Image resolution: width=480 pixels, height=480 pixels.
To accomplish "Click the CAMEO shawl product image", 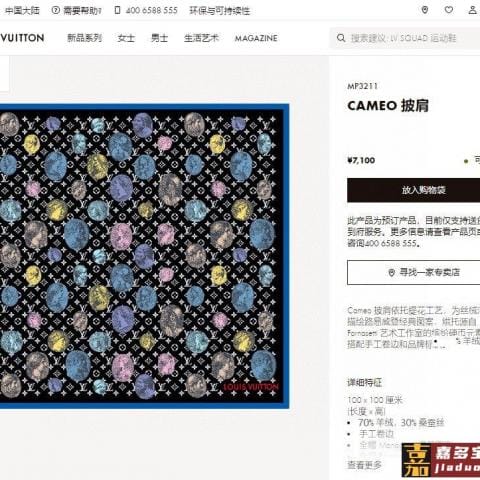I will (x=144, y=256).
